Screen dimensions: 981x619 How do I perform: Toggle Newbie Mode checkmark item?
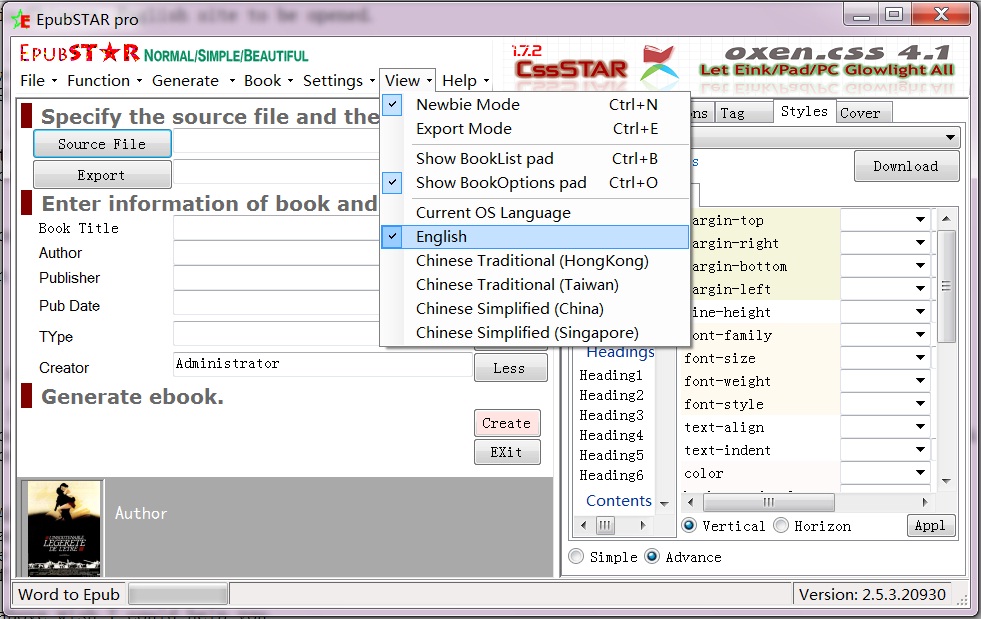point(535,105)
